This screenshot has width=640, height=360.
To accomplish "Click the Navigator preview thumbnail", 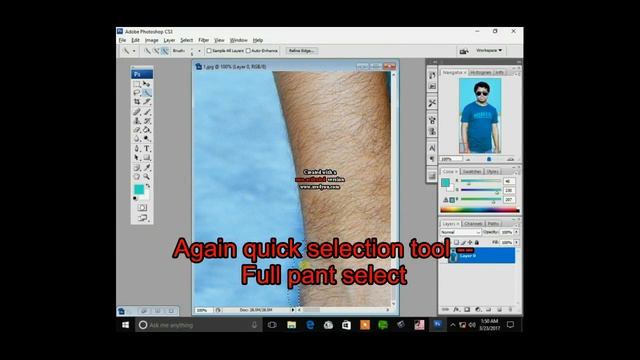I will [x=480, y=116].
